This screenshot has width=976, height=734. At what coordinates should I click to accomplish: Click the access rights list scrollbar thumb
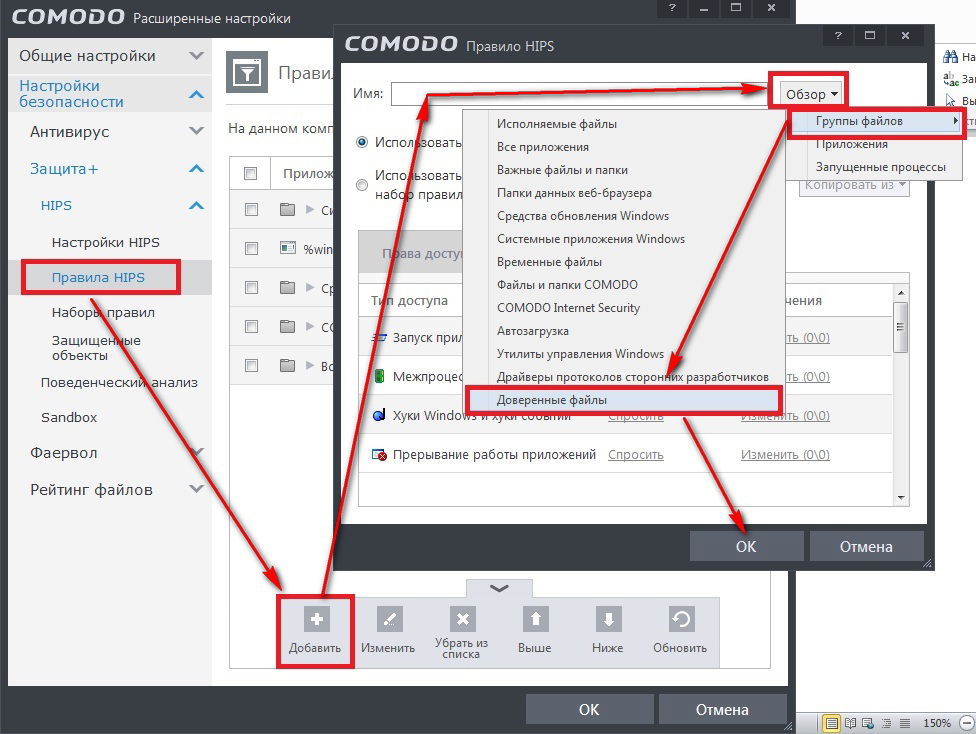pos(900,327)
